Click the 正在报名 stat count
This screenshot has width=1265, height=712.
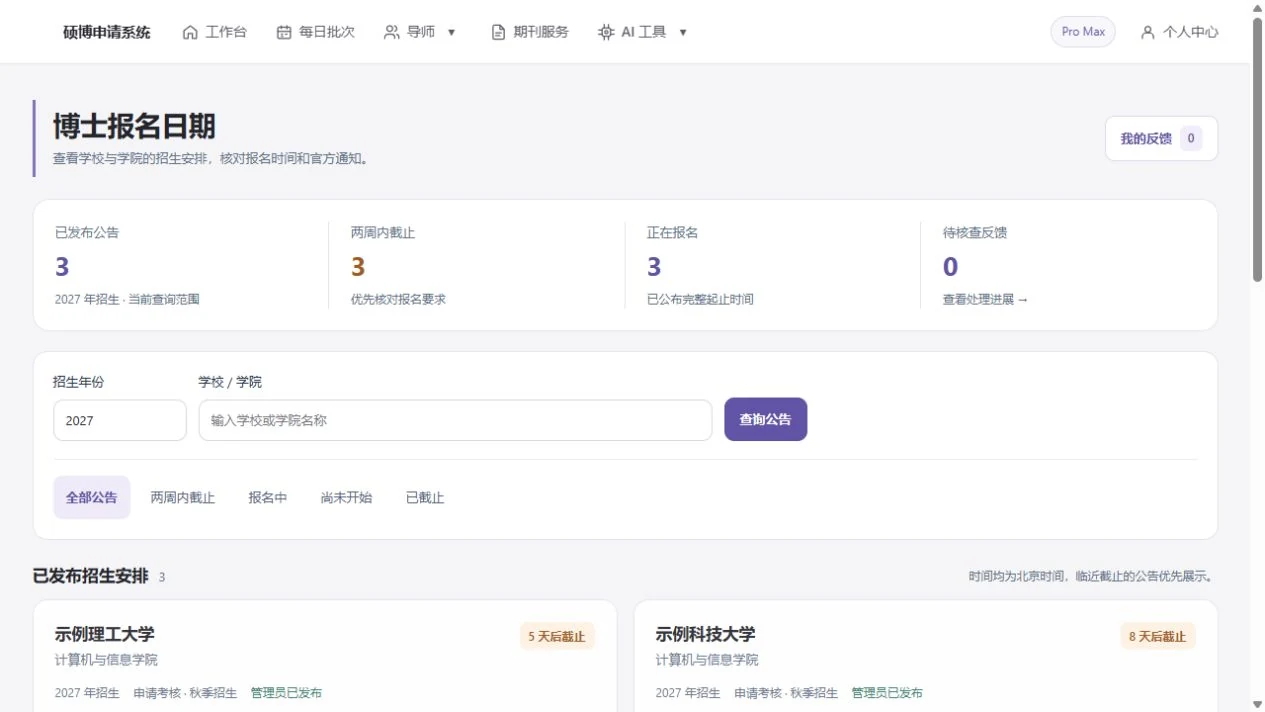click(x=654, y=267)
